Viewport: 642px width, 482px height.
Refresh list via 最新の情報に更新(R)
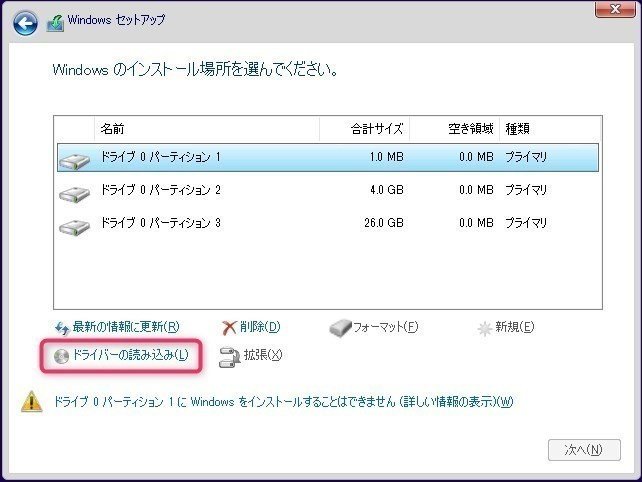point(126,327)
